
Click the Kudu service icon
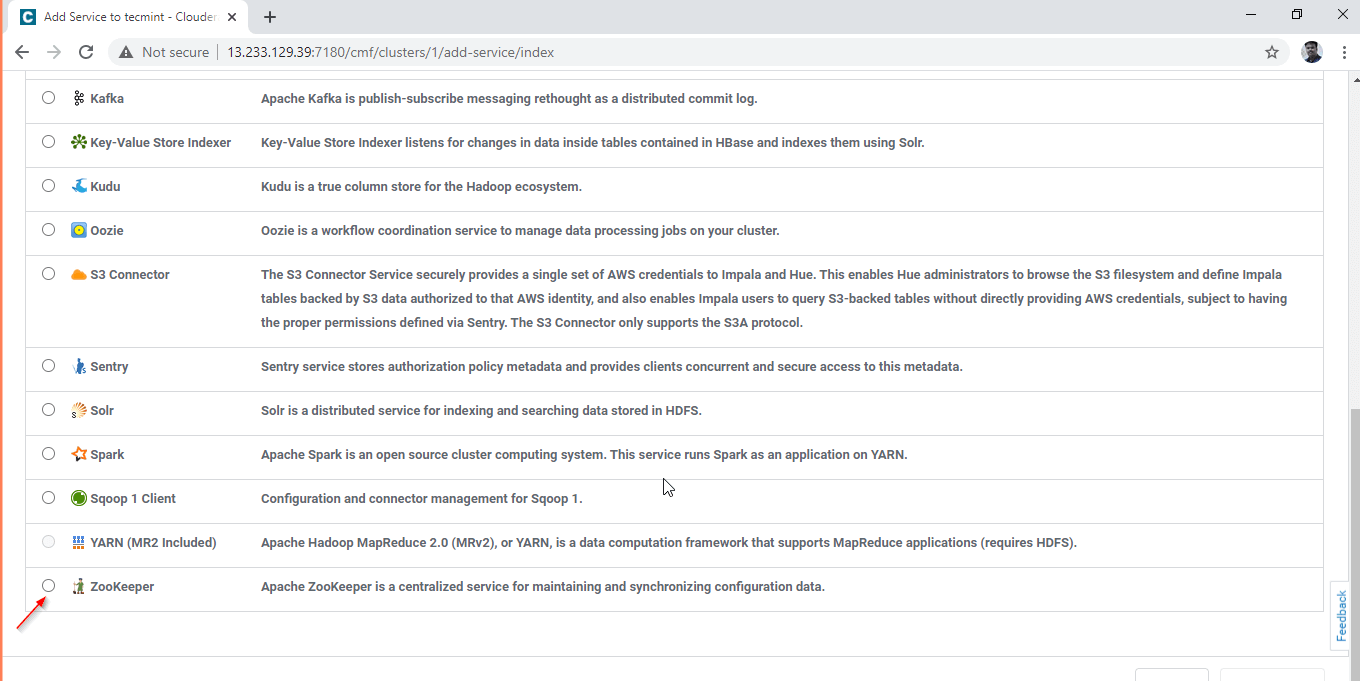point(79,186)
